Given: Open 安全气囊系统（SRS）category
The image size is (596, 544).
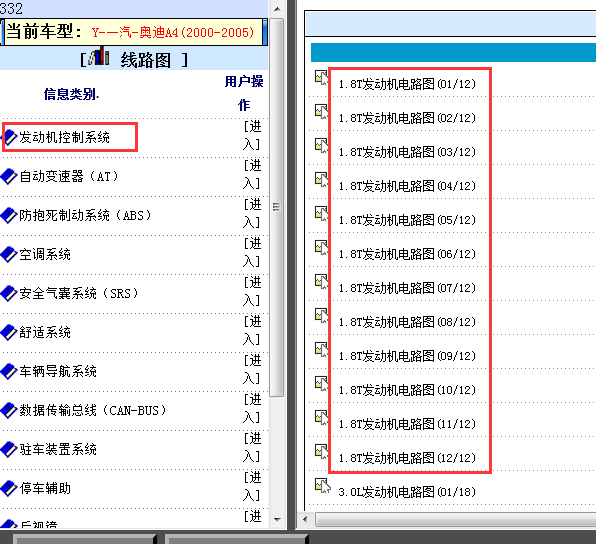Looking at the screenshot, I should click(x=79, y=293).
